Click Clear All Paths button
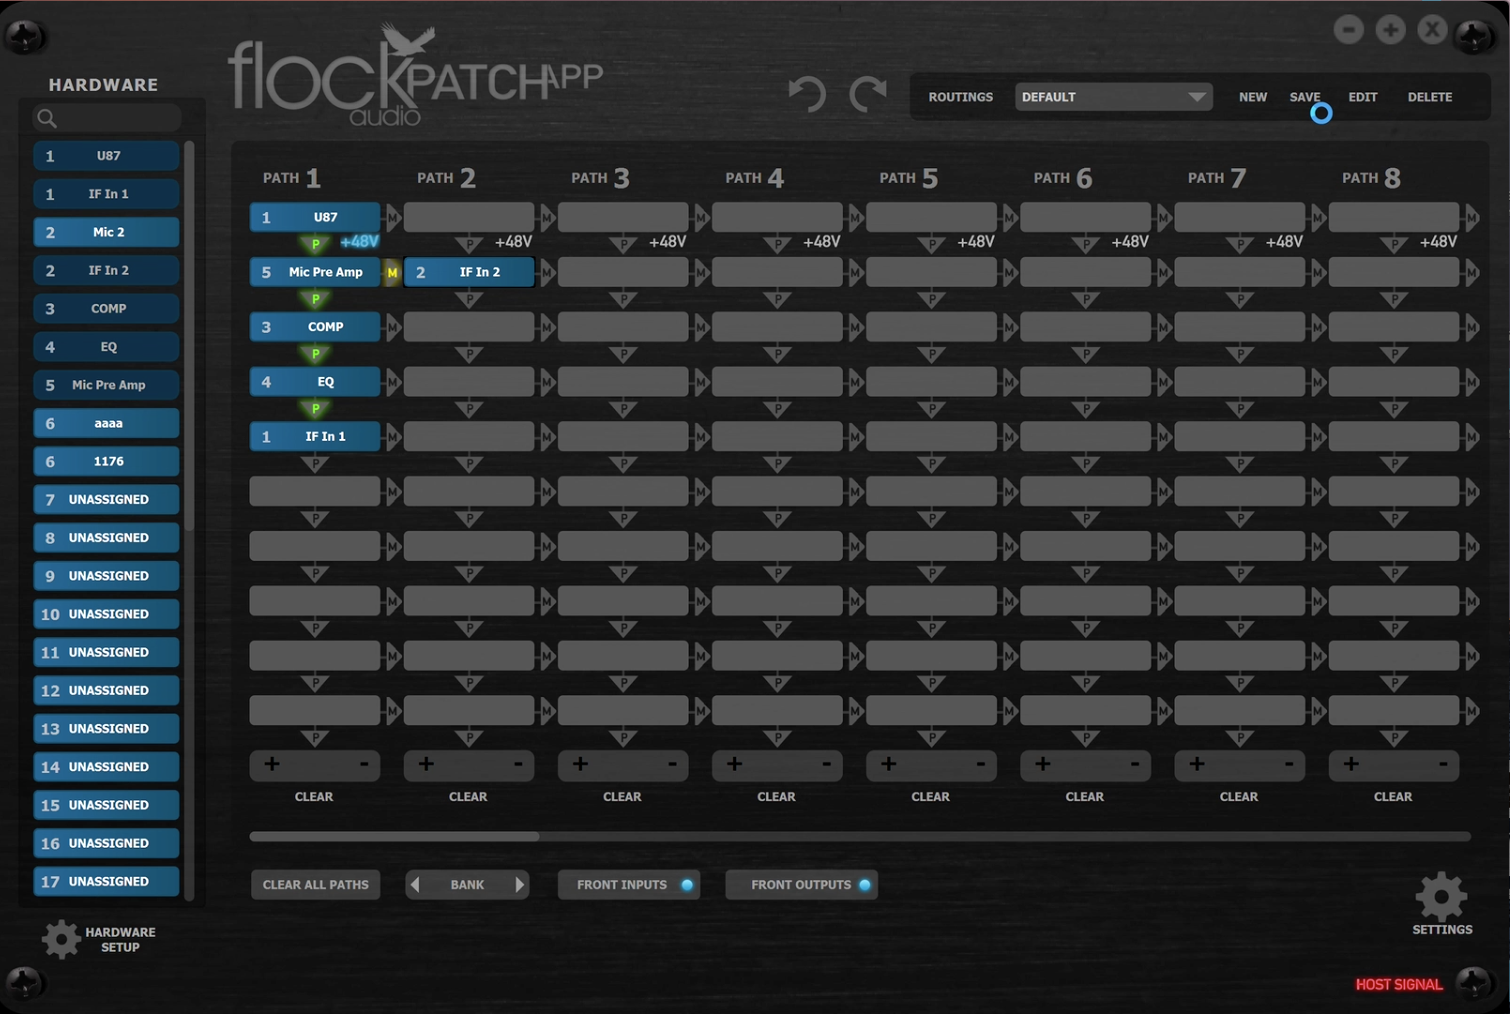Image resolution: width=1510 pixels, height=1014 pixels. point(315,884)
